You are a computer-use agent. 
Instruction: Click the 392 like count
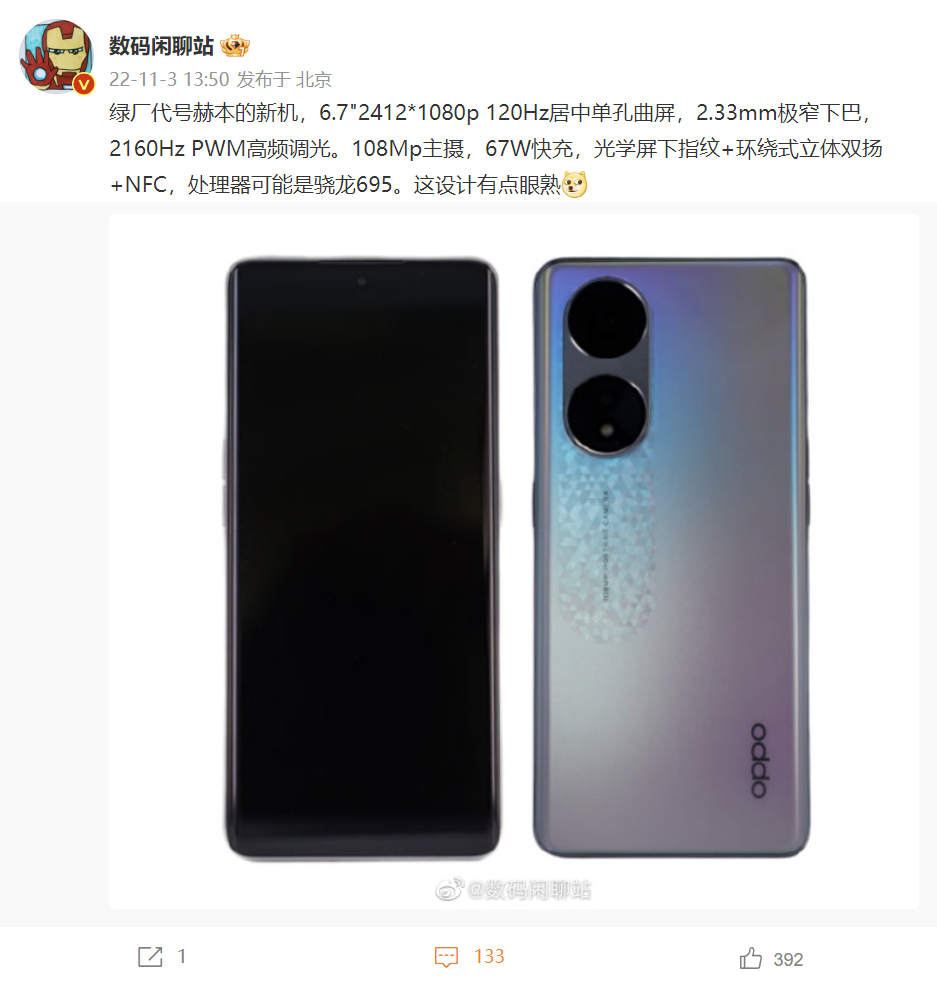click(x=788, y=959)
